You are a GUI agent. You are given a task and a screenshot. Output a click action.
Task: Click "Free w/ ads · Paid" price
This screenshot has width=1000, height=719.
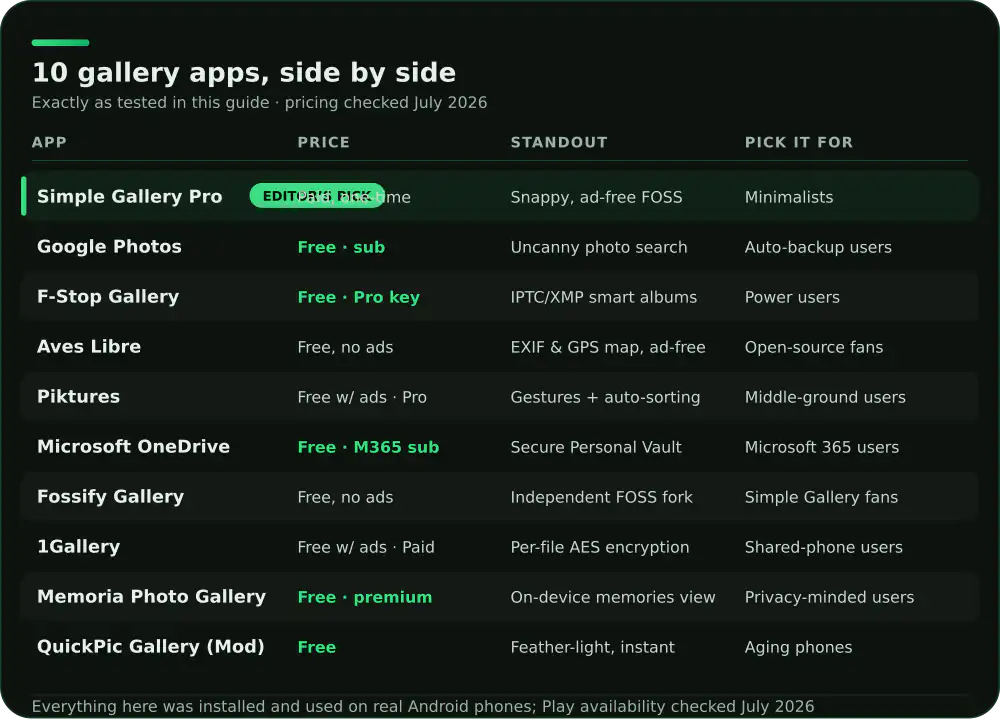pyautogui.click(x=365, y=547)
